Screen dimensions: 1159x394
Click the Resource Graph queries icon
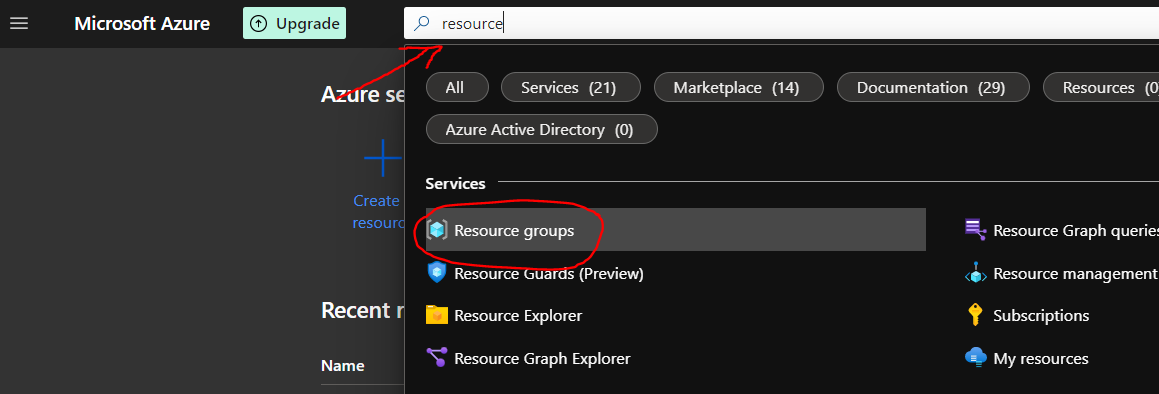(x=976, y=230)
